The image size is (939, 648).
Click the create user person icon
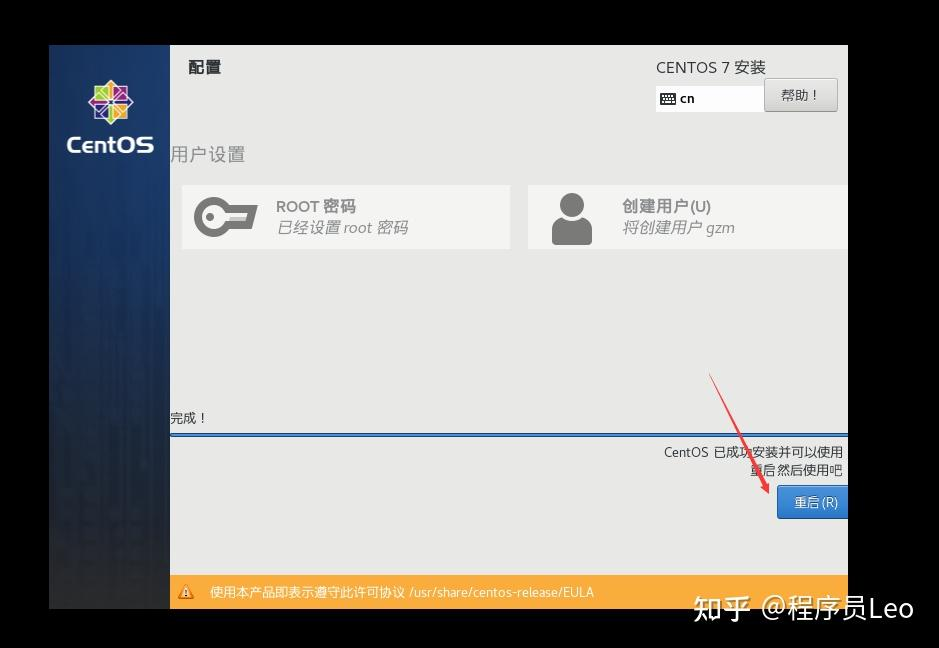572,219
